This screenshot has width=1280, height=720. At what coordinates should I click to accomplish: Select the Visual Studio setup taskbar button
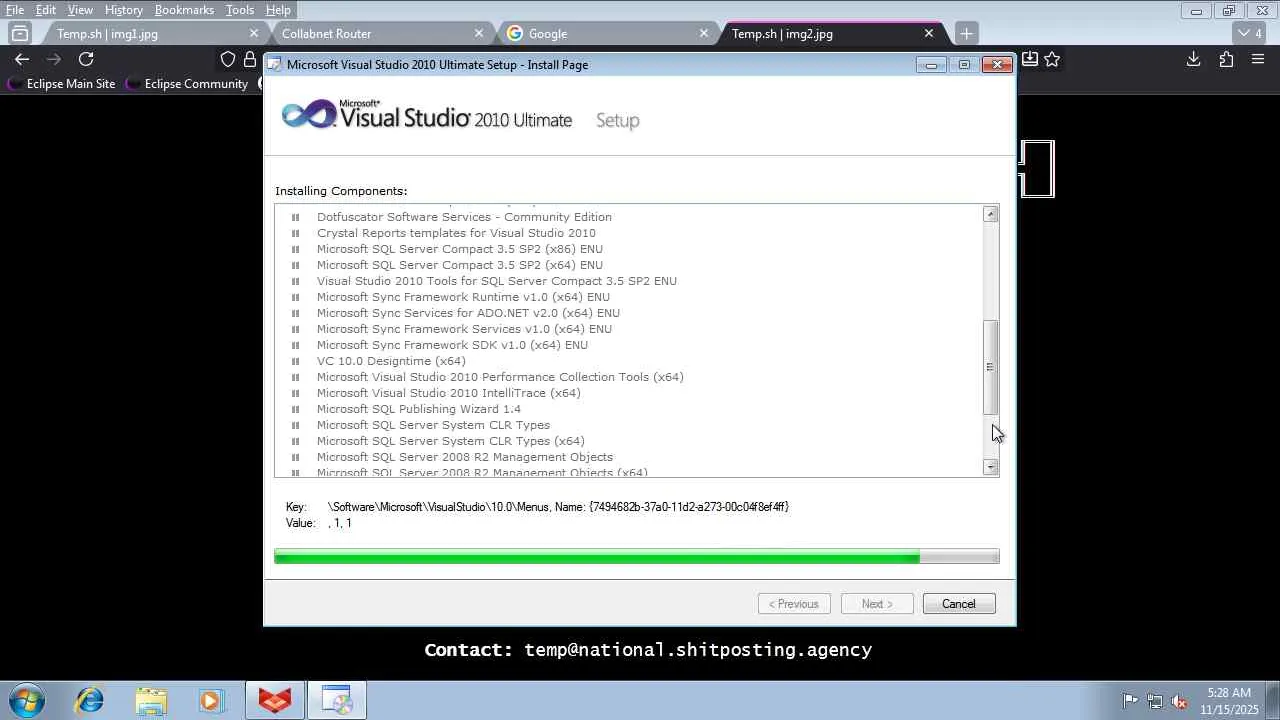(x=337, y=700)
